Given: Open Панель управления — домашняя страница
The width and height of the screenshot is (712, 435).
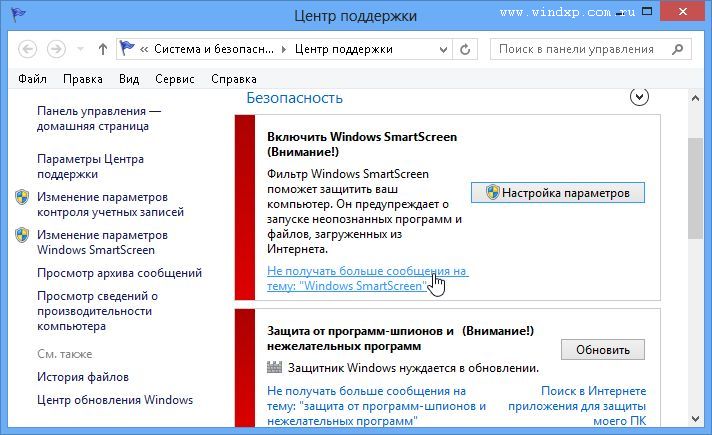Looking at the screenshot, I should point(99,118).
